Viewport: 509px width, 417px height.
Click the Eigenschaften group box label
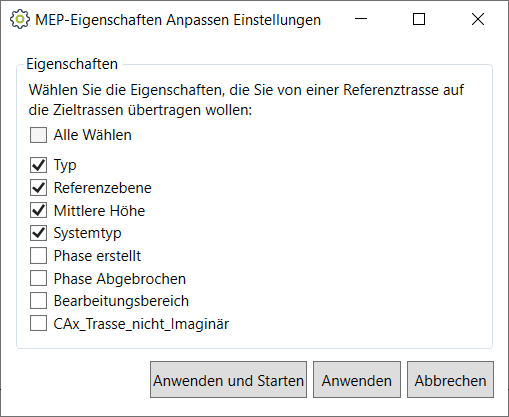tap(72, 64)
